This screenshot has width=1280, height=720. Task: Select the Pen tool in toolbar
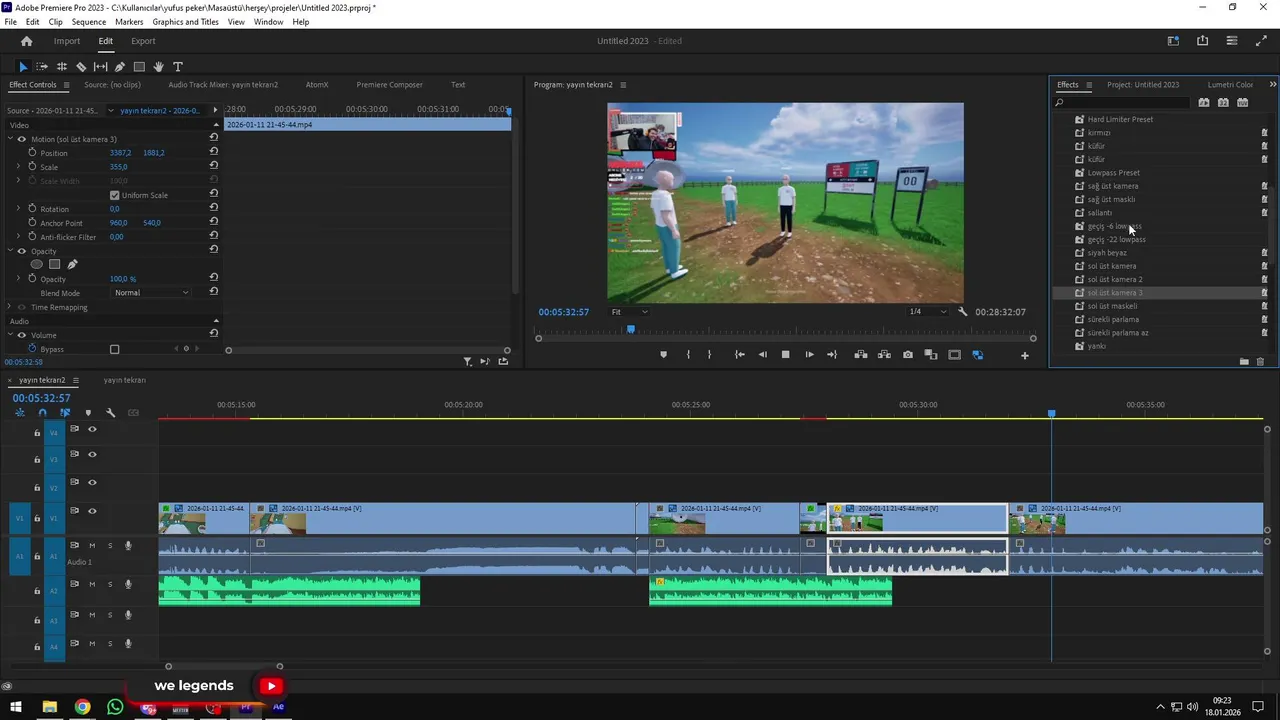[x=120, y=67]
